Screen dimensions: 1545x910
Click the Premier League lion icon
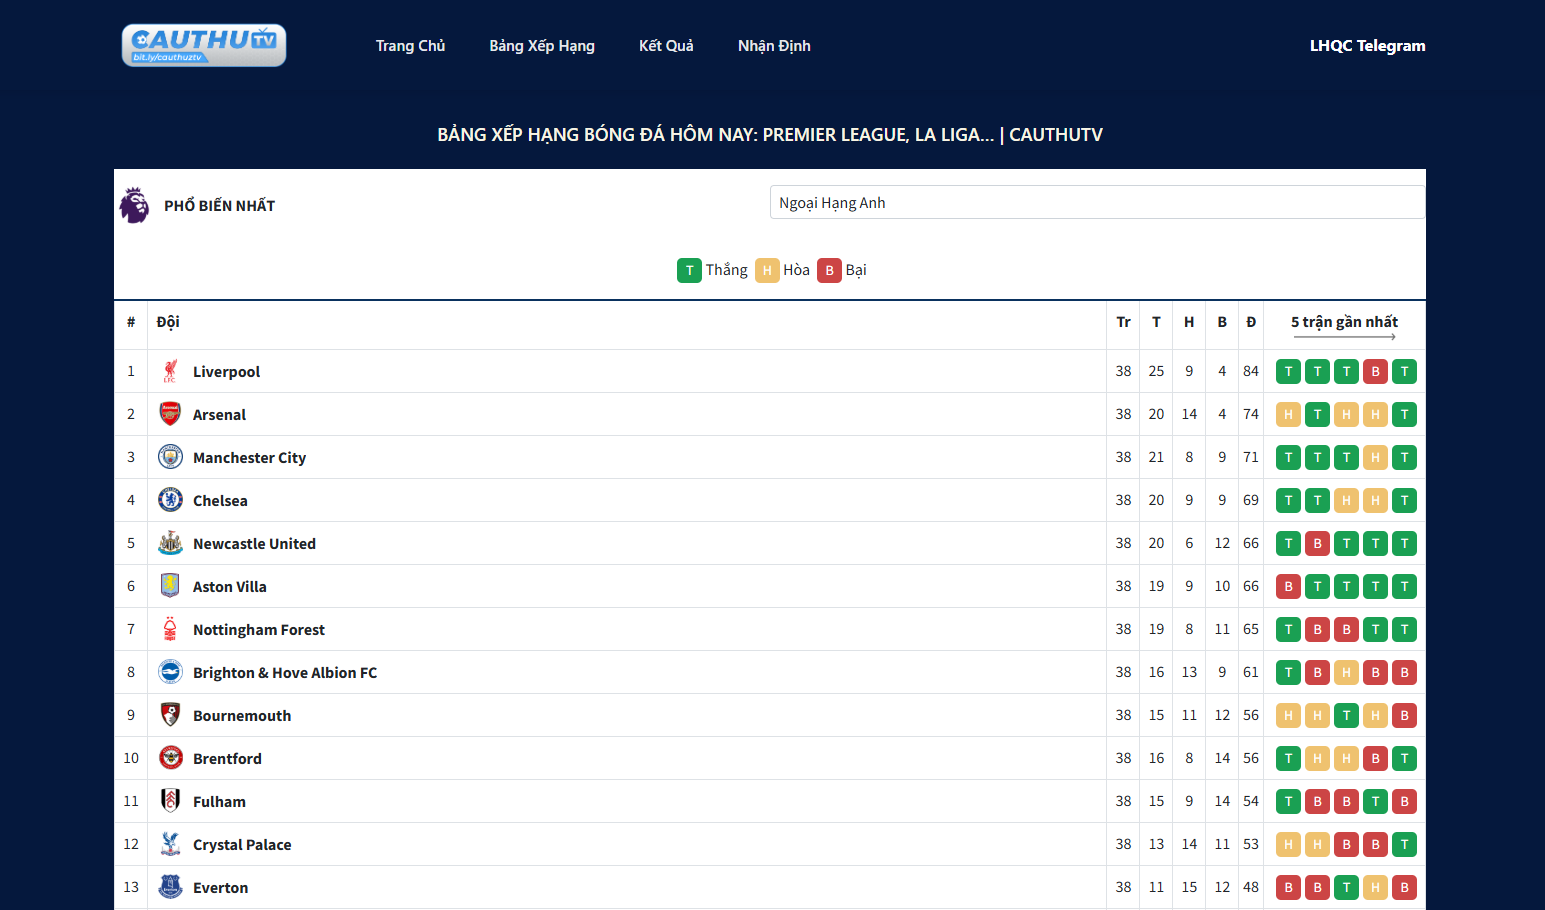134,205
